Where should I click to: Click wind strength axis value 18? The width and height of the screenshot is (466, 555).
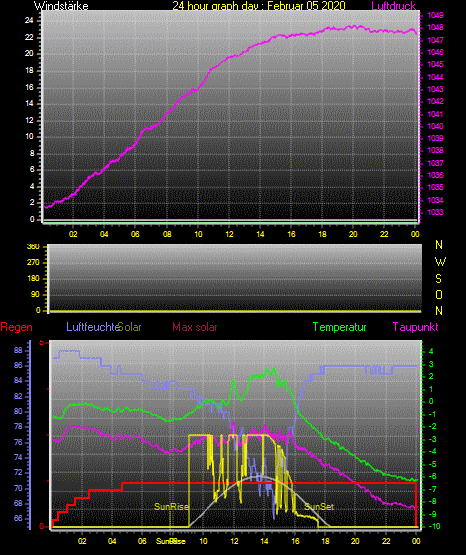click(29, 70)
